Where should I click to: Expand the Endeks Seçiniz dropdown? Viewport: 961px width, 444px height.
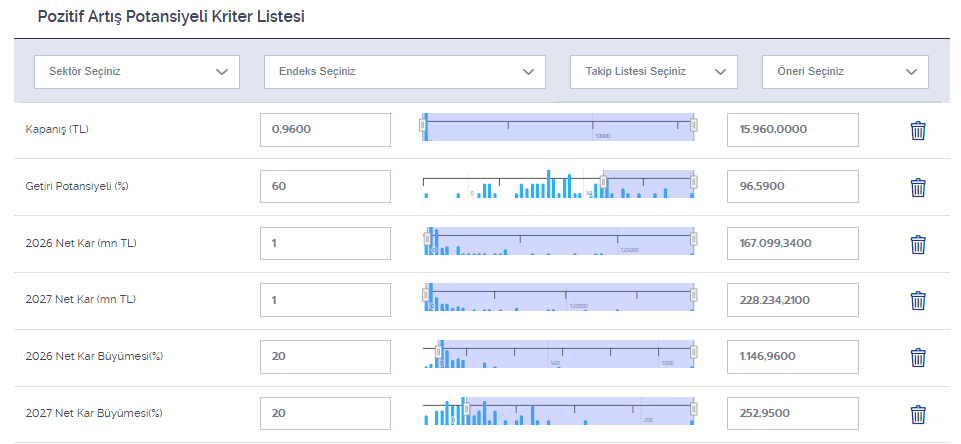point(404,72)
